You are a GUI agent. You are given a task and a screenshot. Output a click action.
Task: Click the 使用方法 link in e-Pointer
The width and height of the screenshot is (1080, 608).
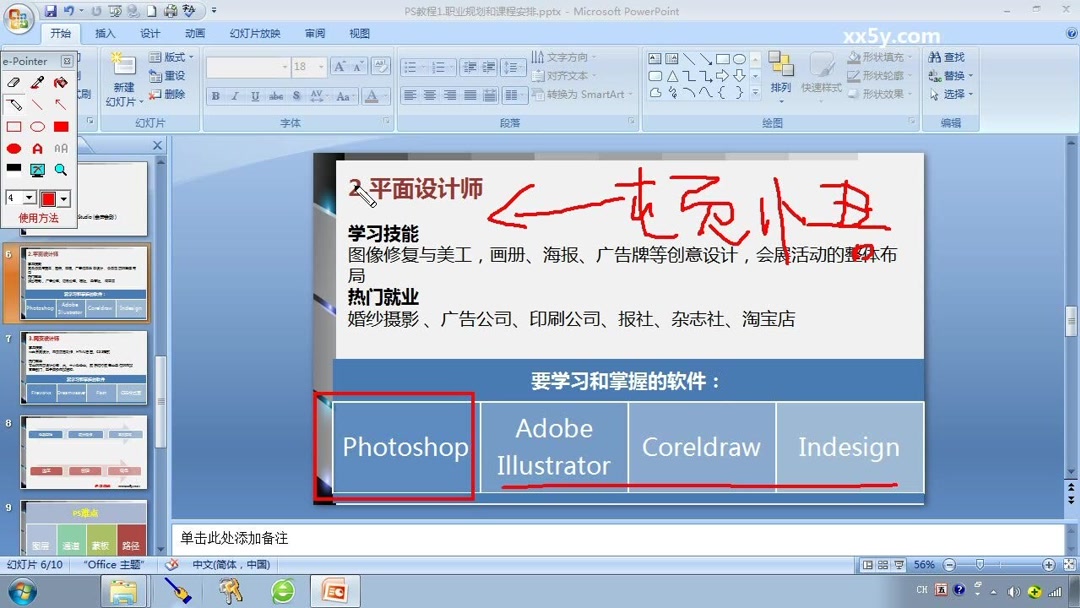pyautogui.click(x=39, y=216)
